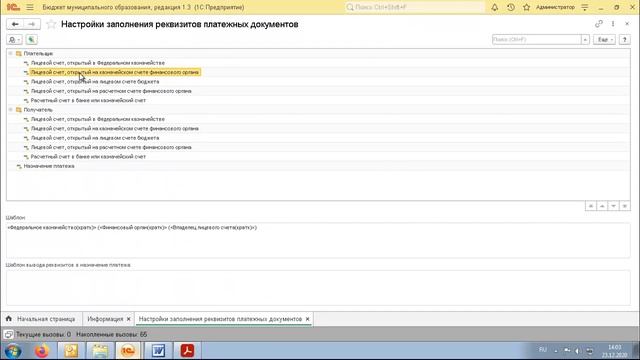Click the status bar calls window icon

coord(8,334)
